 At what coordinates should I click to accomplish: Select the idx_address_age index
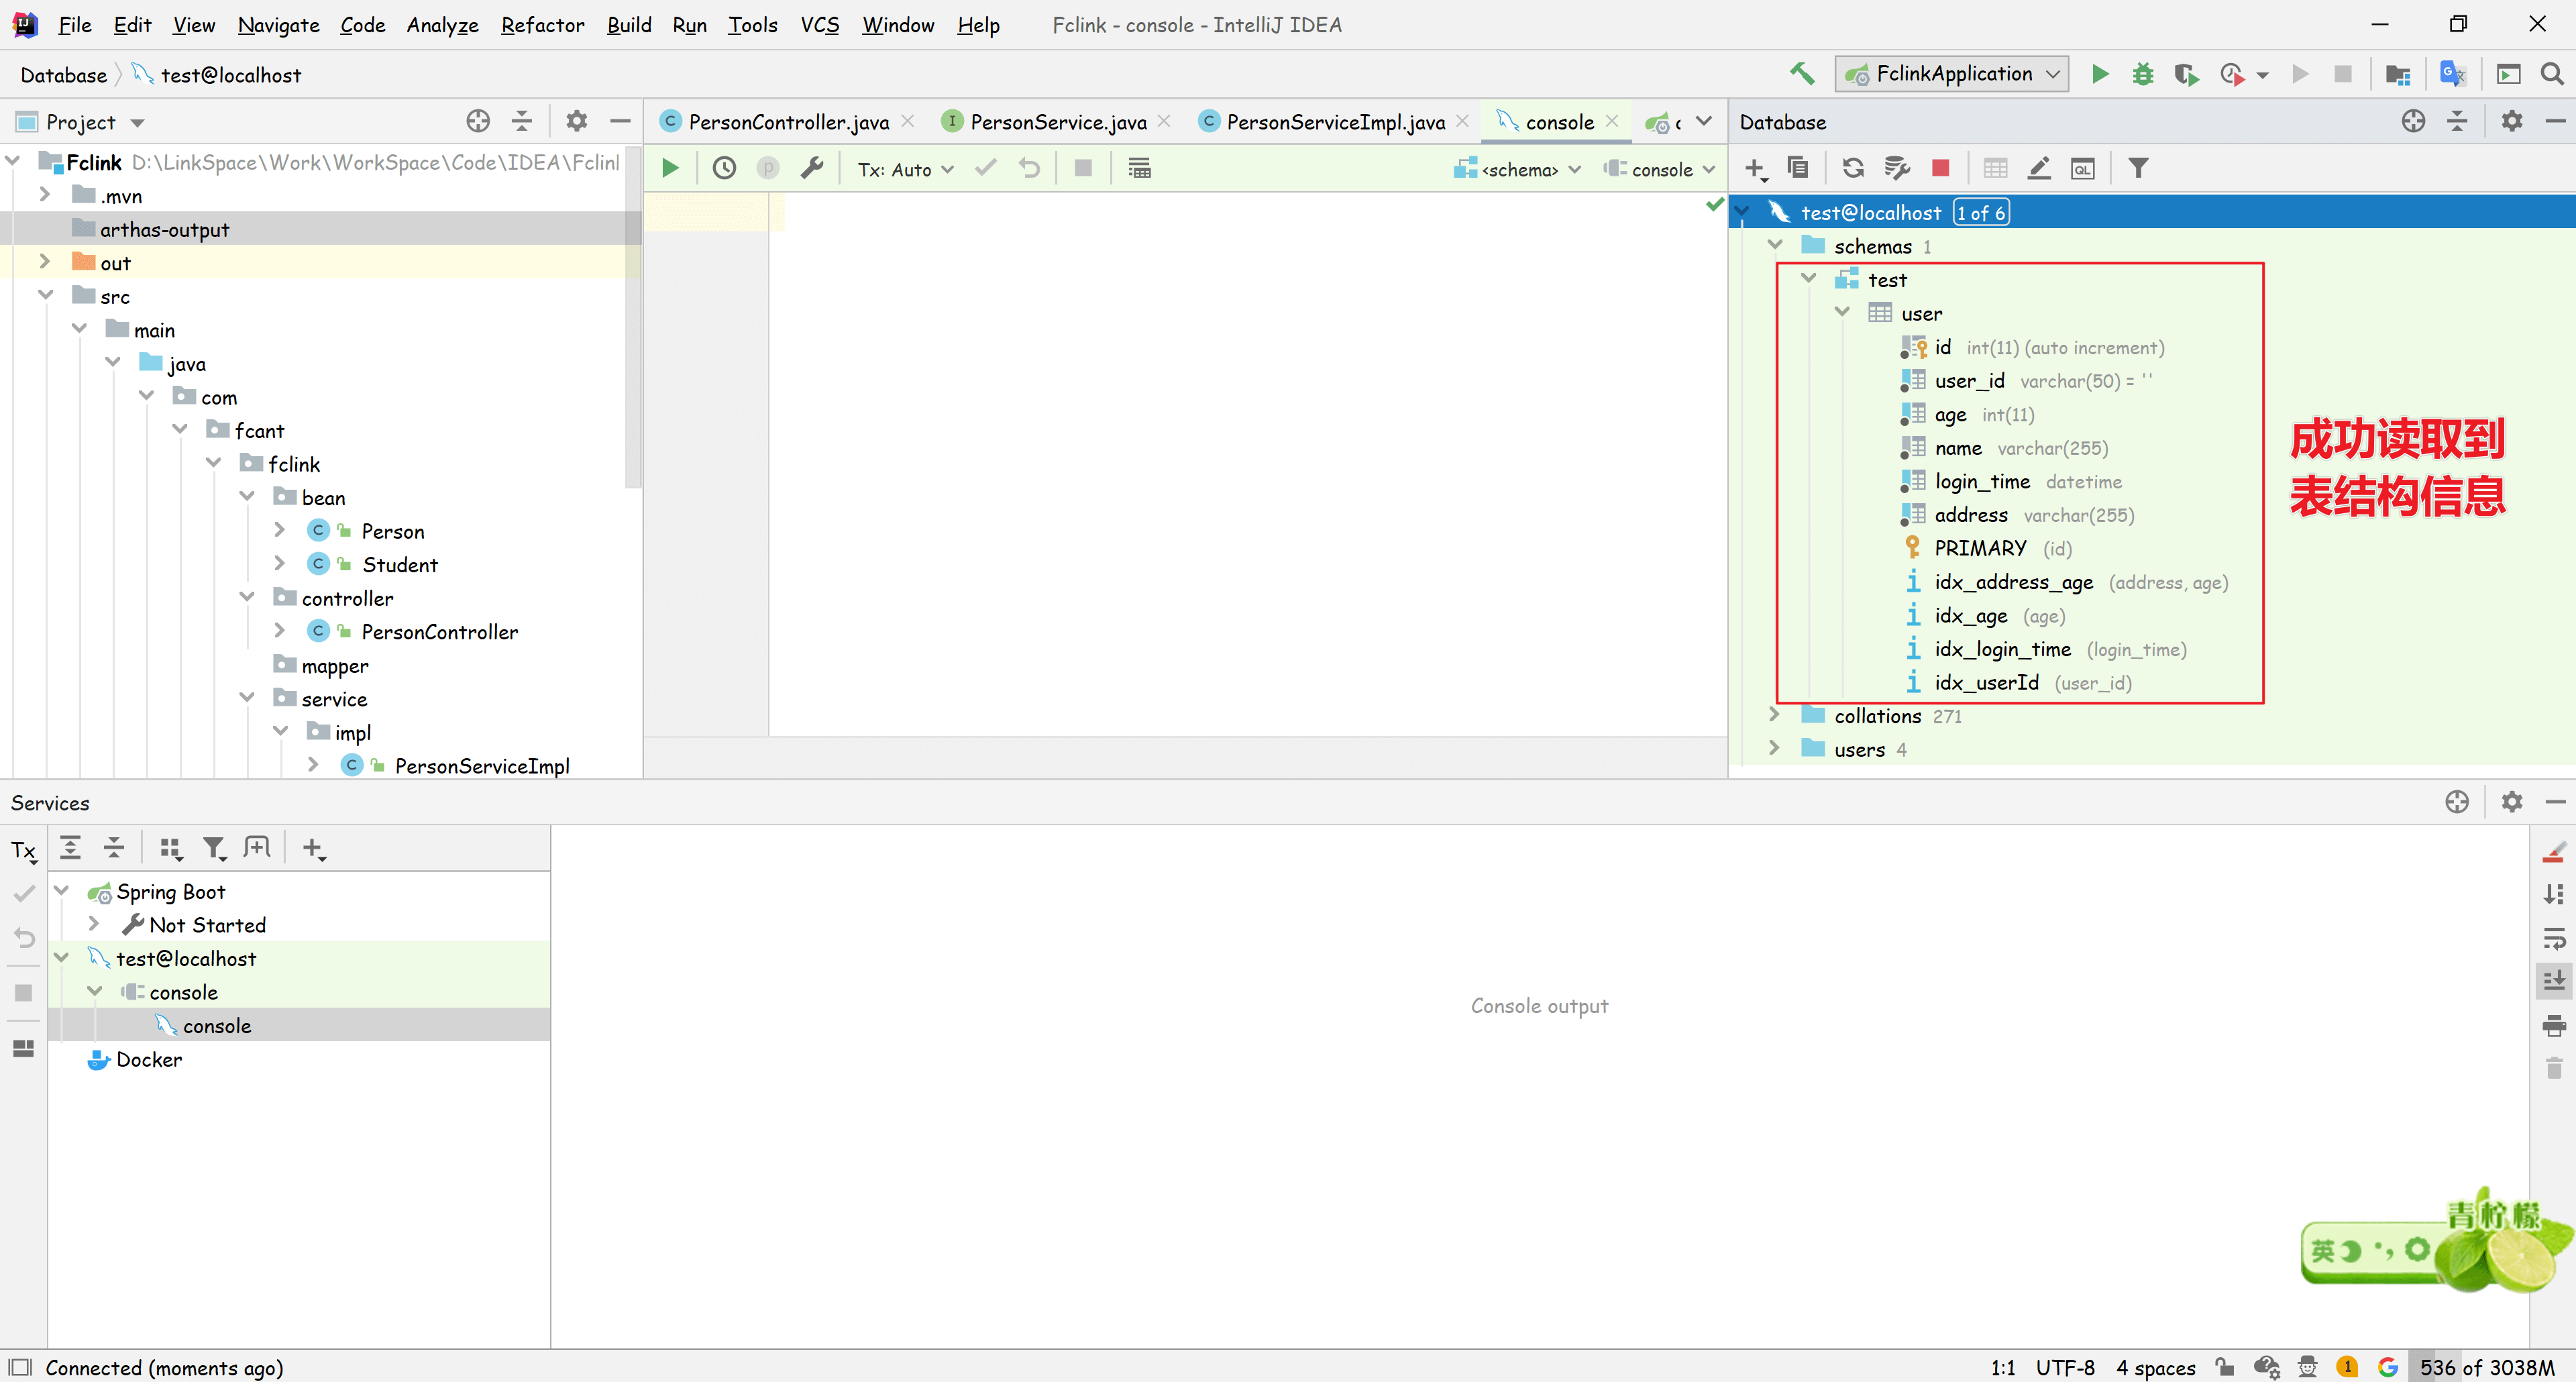coord(2013,582)
